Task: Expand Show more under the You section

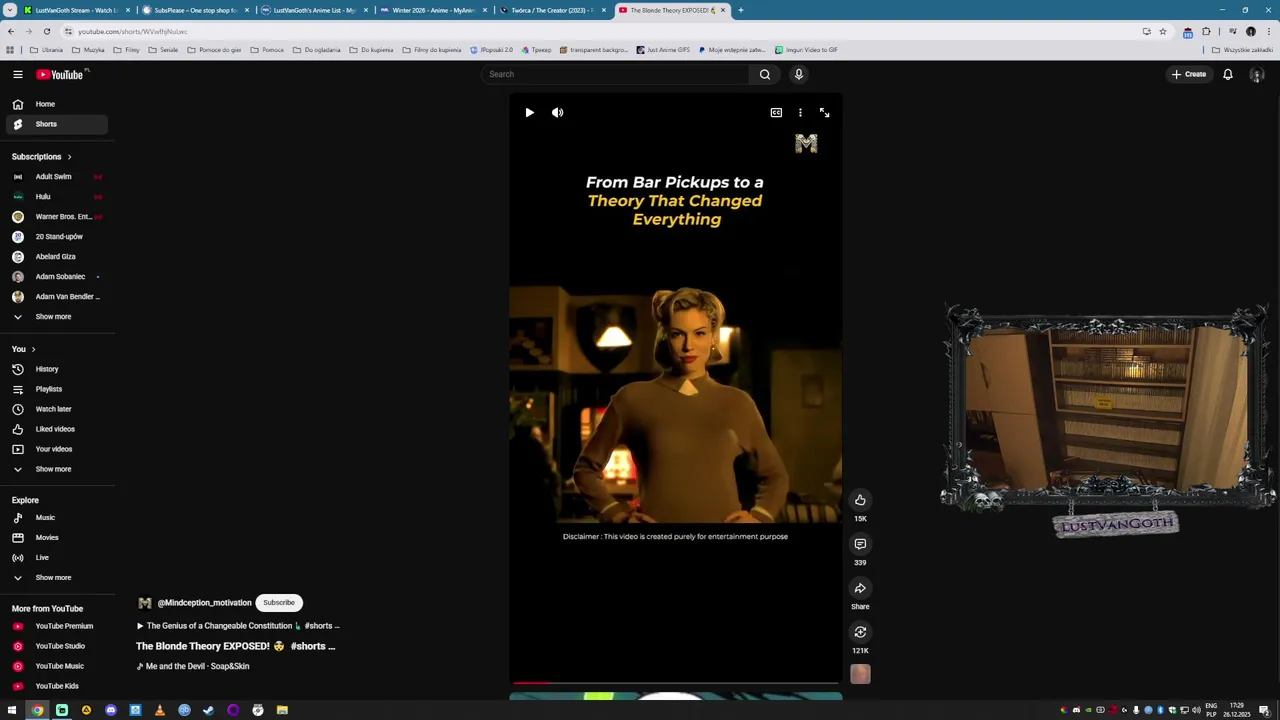Action: pos(56,469)
